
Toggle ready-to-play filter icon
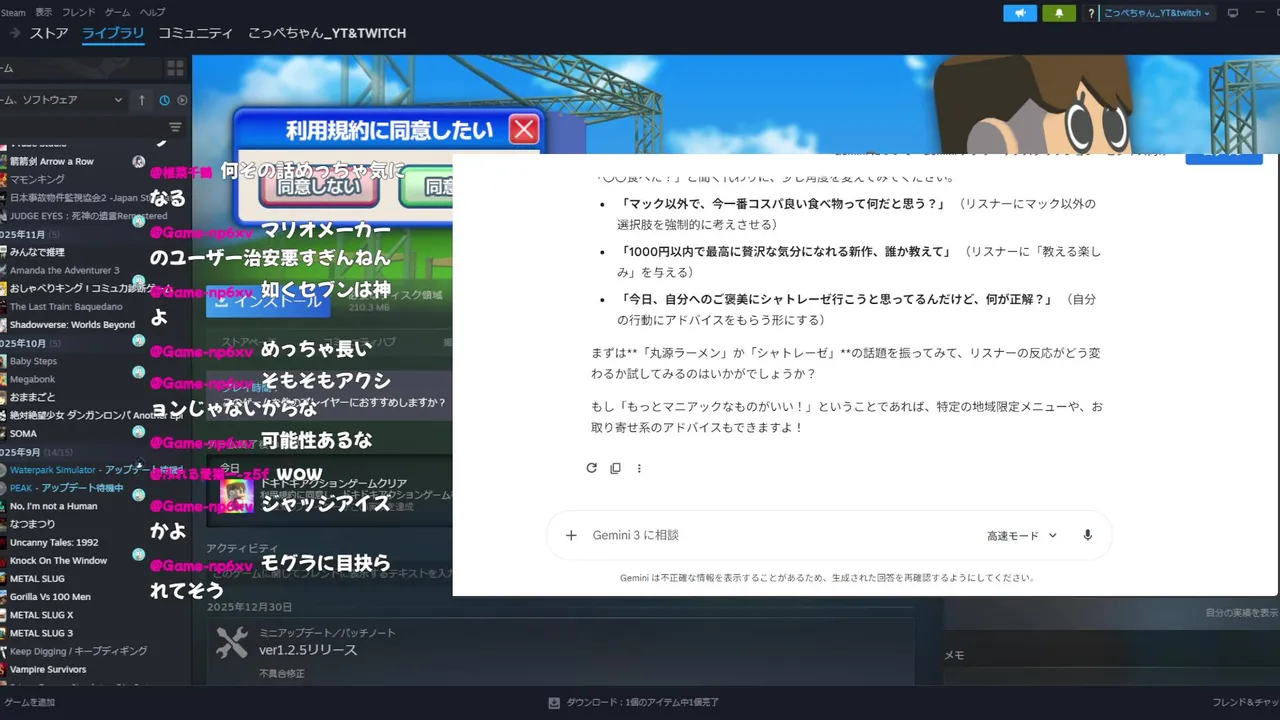[x=182, y=100]
